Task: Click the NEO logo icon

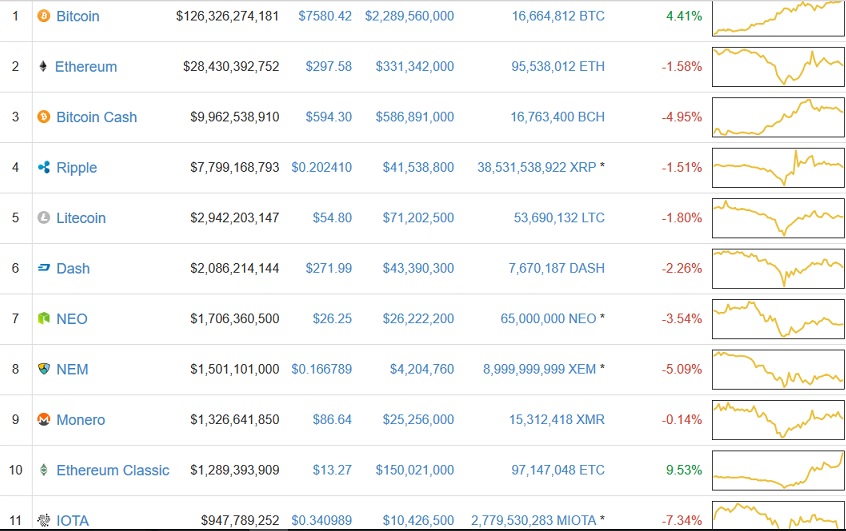Action: pos(43,319)
